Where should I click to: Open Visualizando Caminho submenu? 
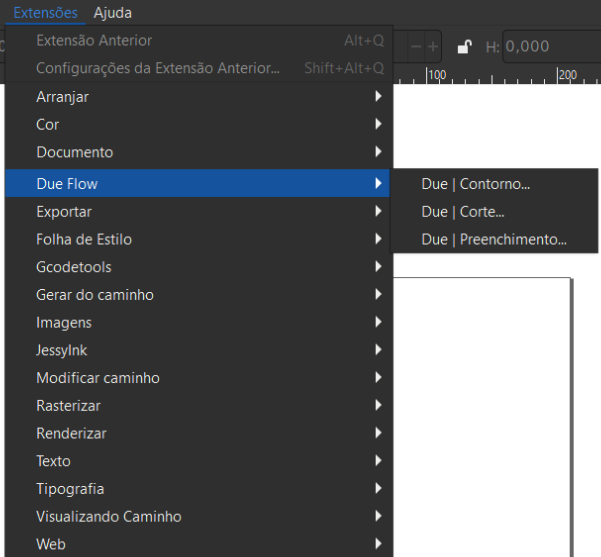click(197, 516)
